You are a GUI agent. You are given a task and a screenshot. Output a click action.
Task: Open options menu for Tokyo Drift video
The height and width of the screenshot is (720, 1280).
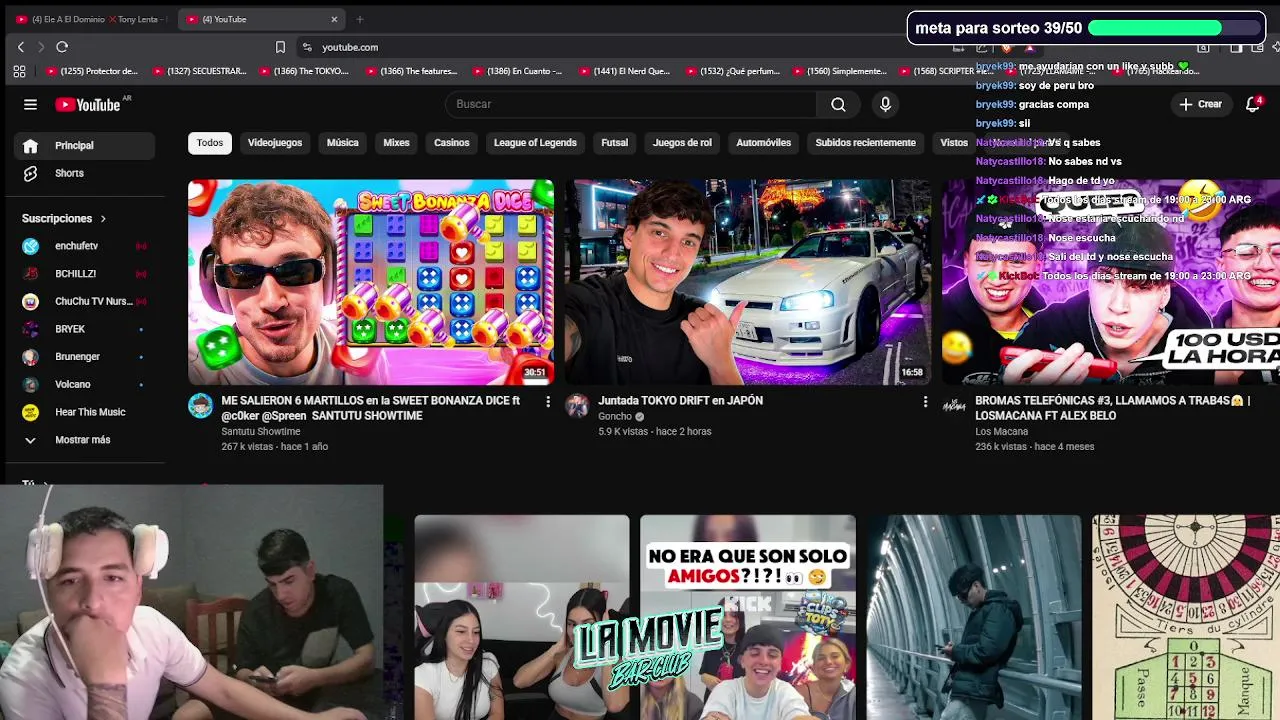924,402
